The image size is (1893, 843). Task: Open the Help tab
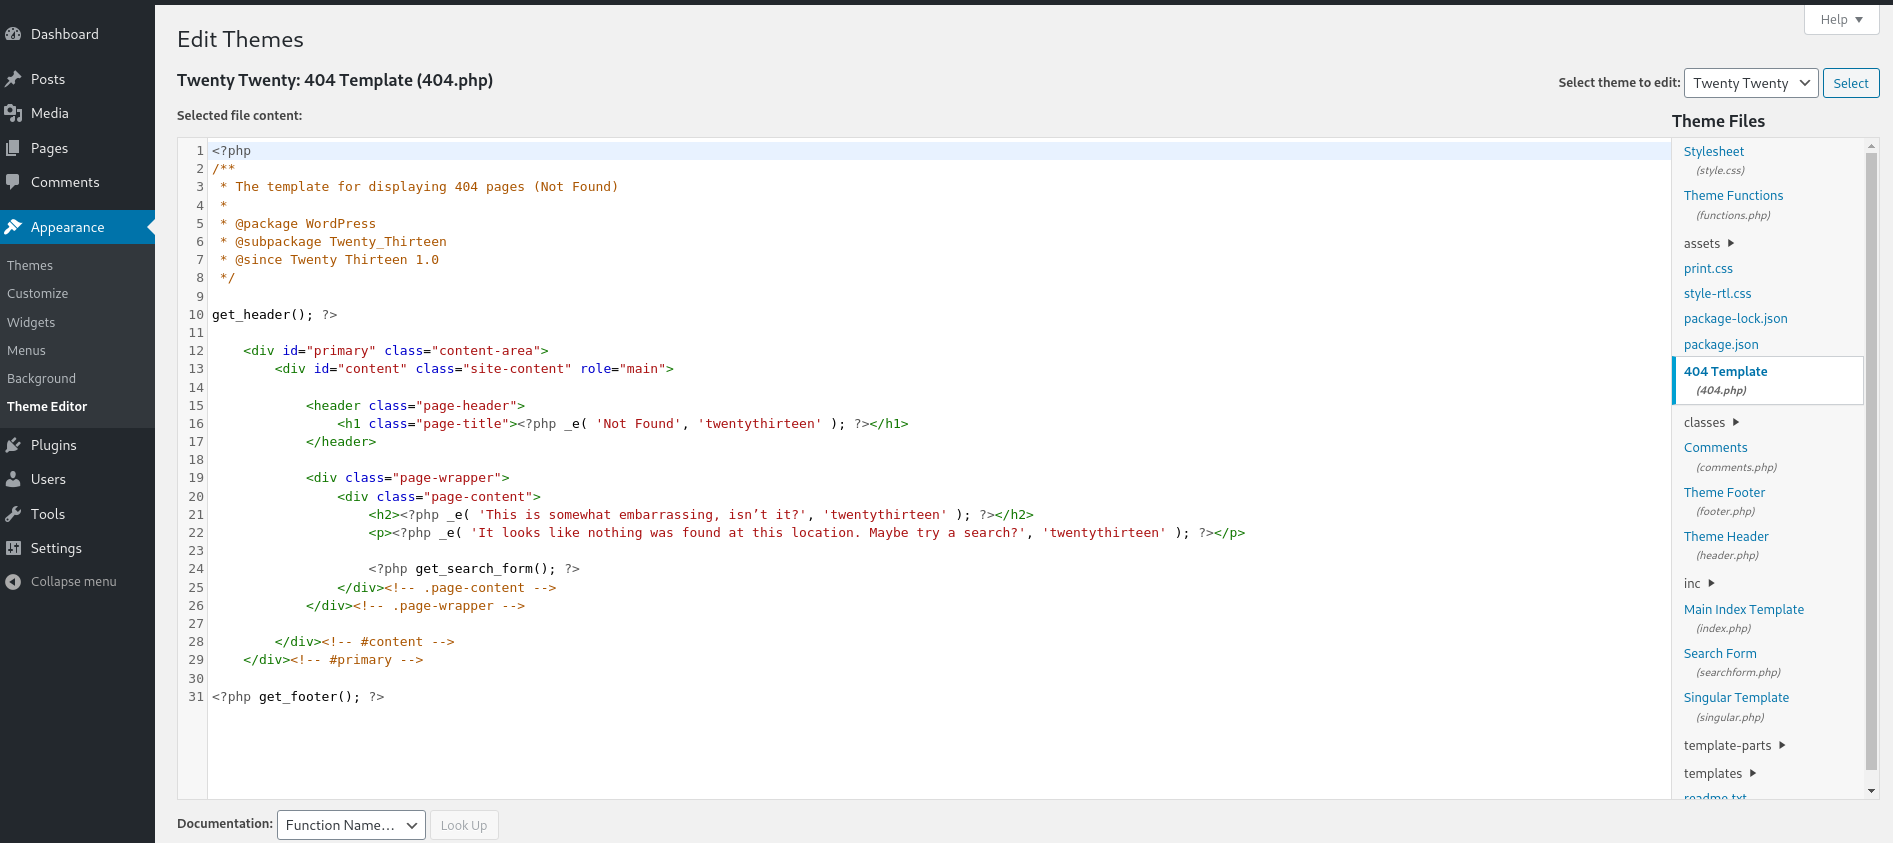click(1841, 19)
